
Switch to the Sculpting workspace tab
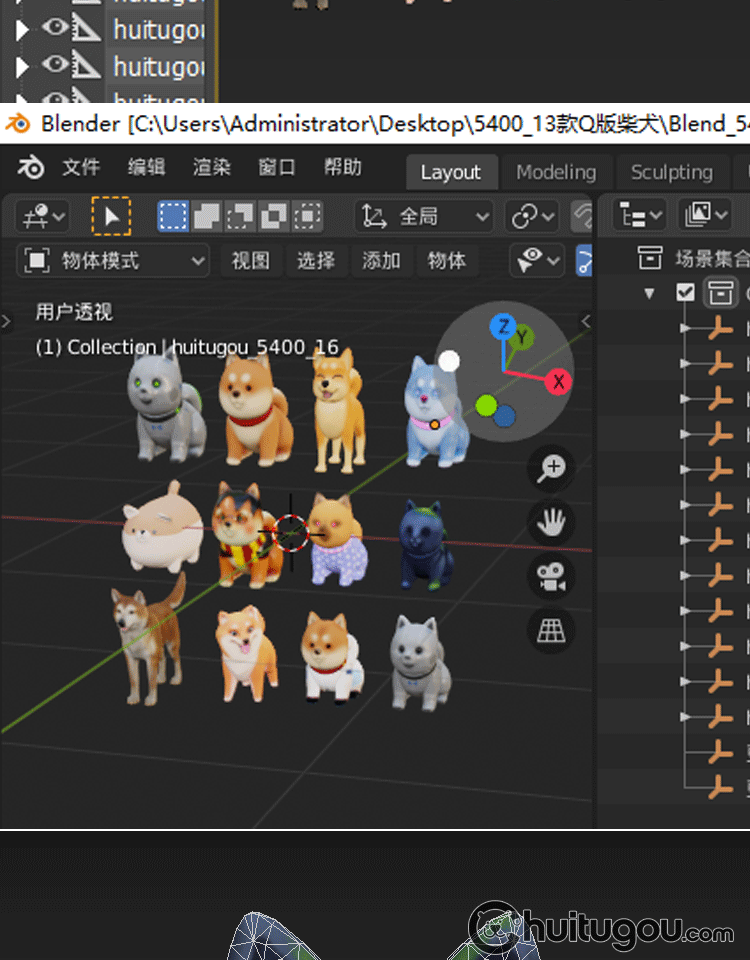click(x=671, y=172)
